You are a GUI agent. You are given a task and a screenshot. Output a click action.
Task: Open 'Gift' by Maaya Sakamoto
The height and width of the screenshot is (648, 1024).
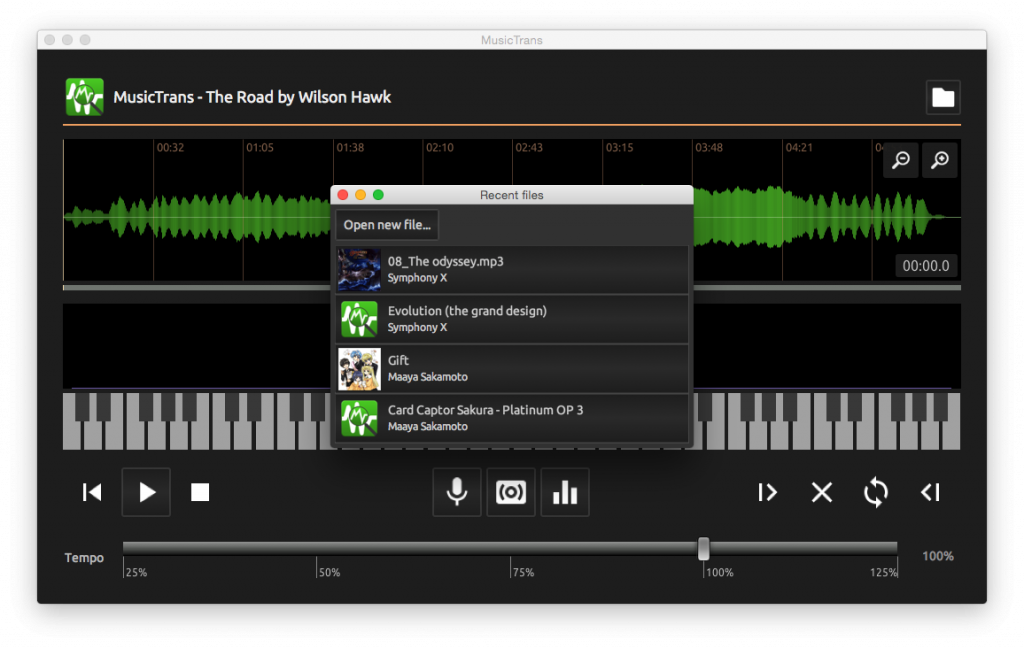coord(512,368)
